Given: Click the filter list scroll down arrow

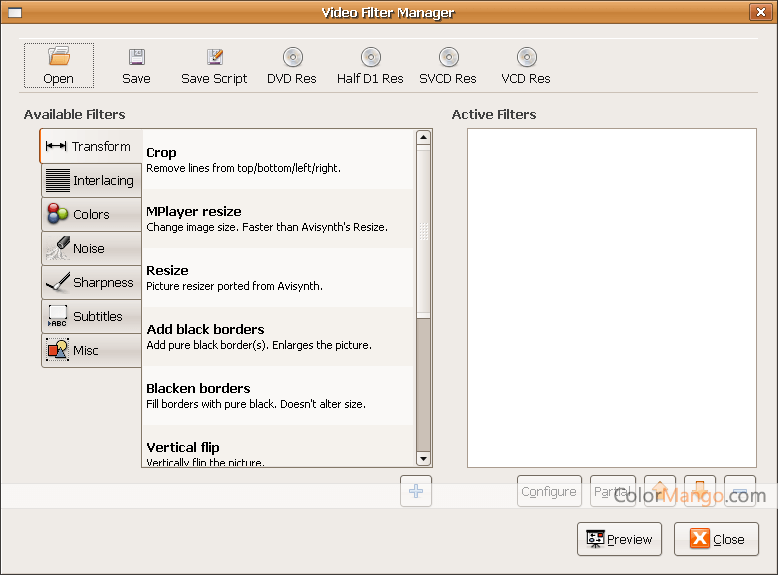Looking at the screenshot, I should tap(423, 458).
